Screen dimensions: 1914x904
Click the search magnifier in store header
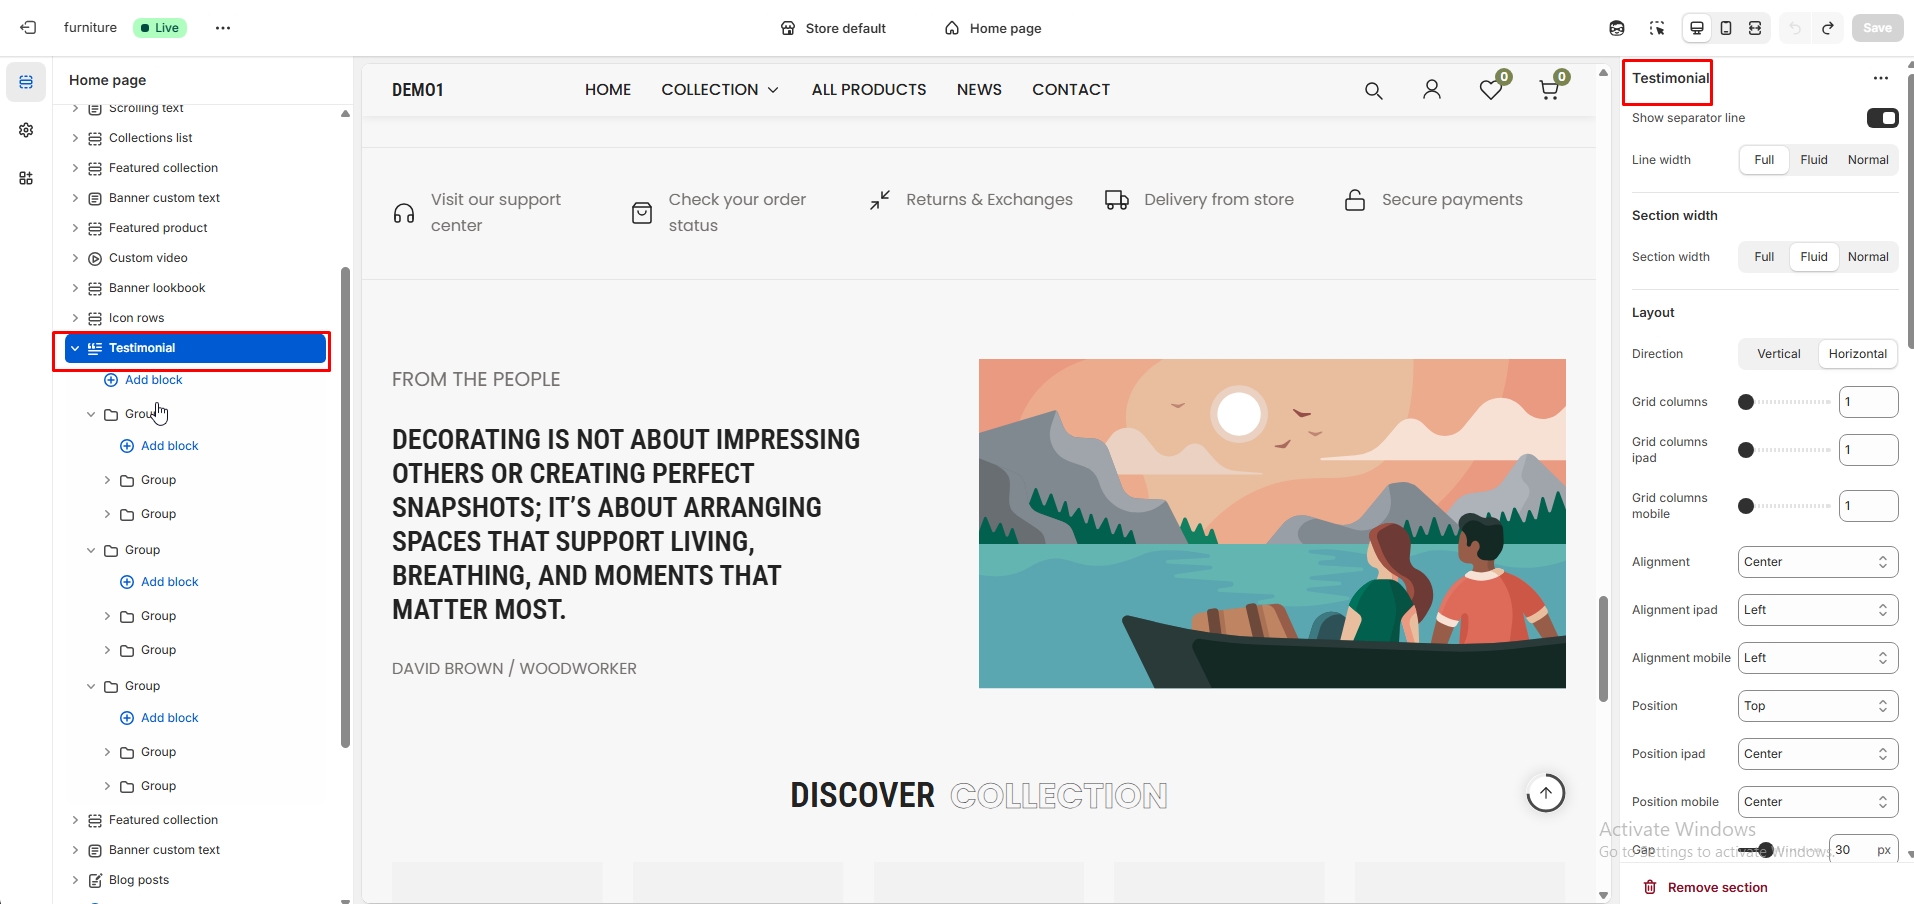(x=1373, y=91)
